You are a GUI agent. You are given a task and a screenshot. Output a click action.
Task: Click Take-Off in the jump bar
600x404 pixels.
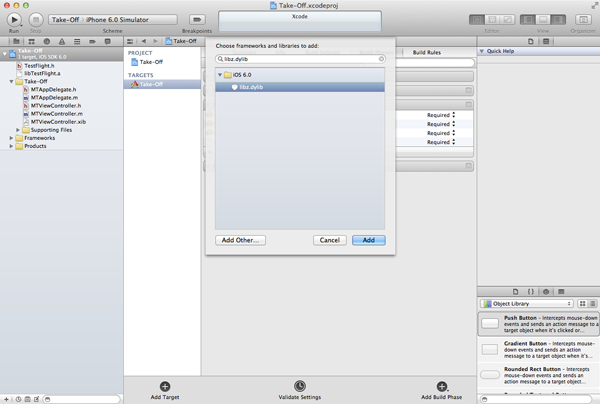click(181, 41)
